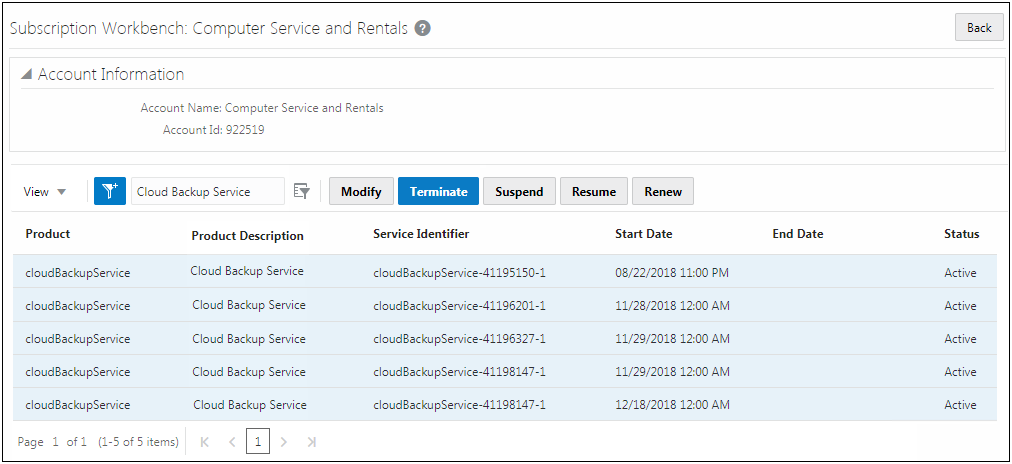Click the Suspend button
Viewport: 1012px width, 464px height.
tap(519, 191)
